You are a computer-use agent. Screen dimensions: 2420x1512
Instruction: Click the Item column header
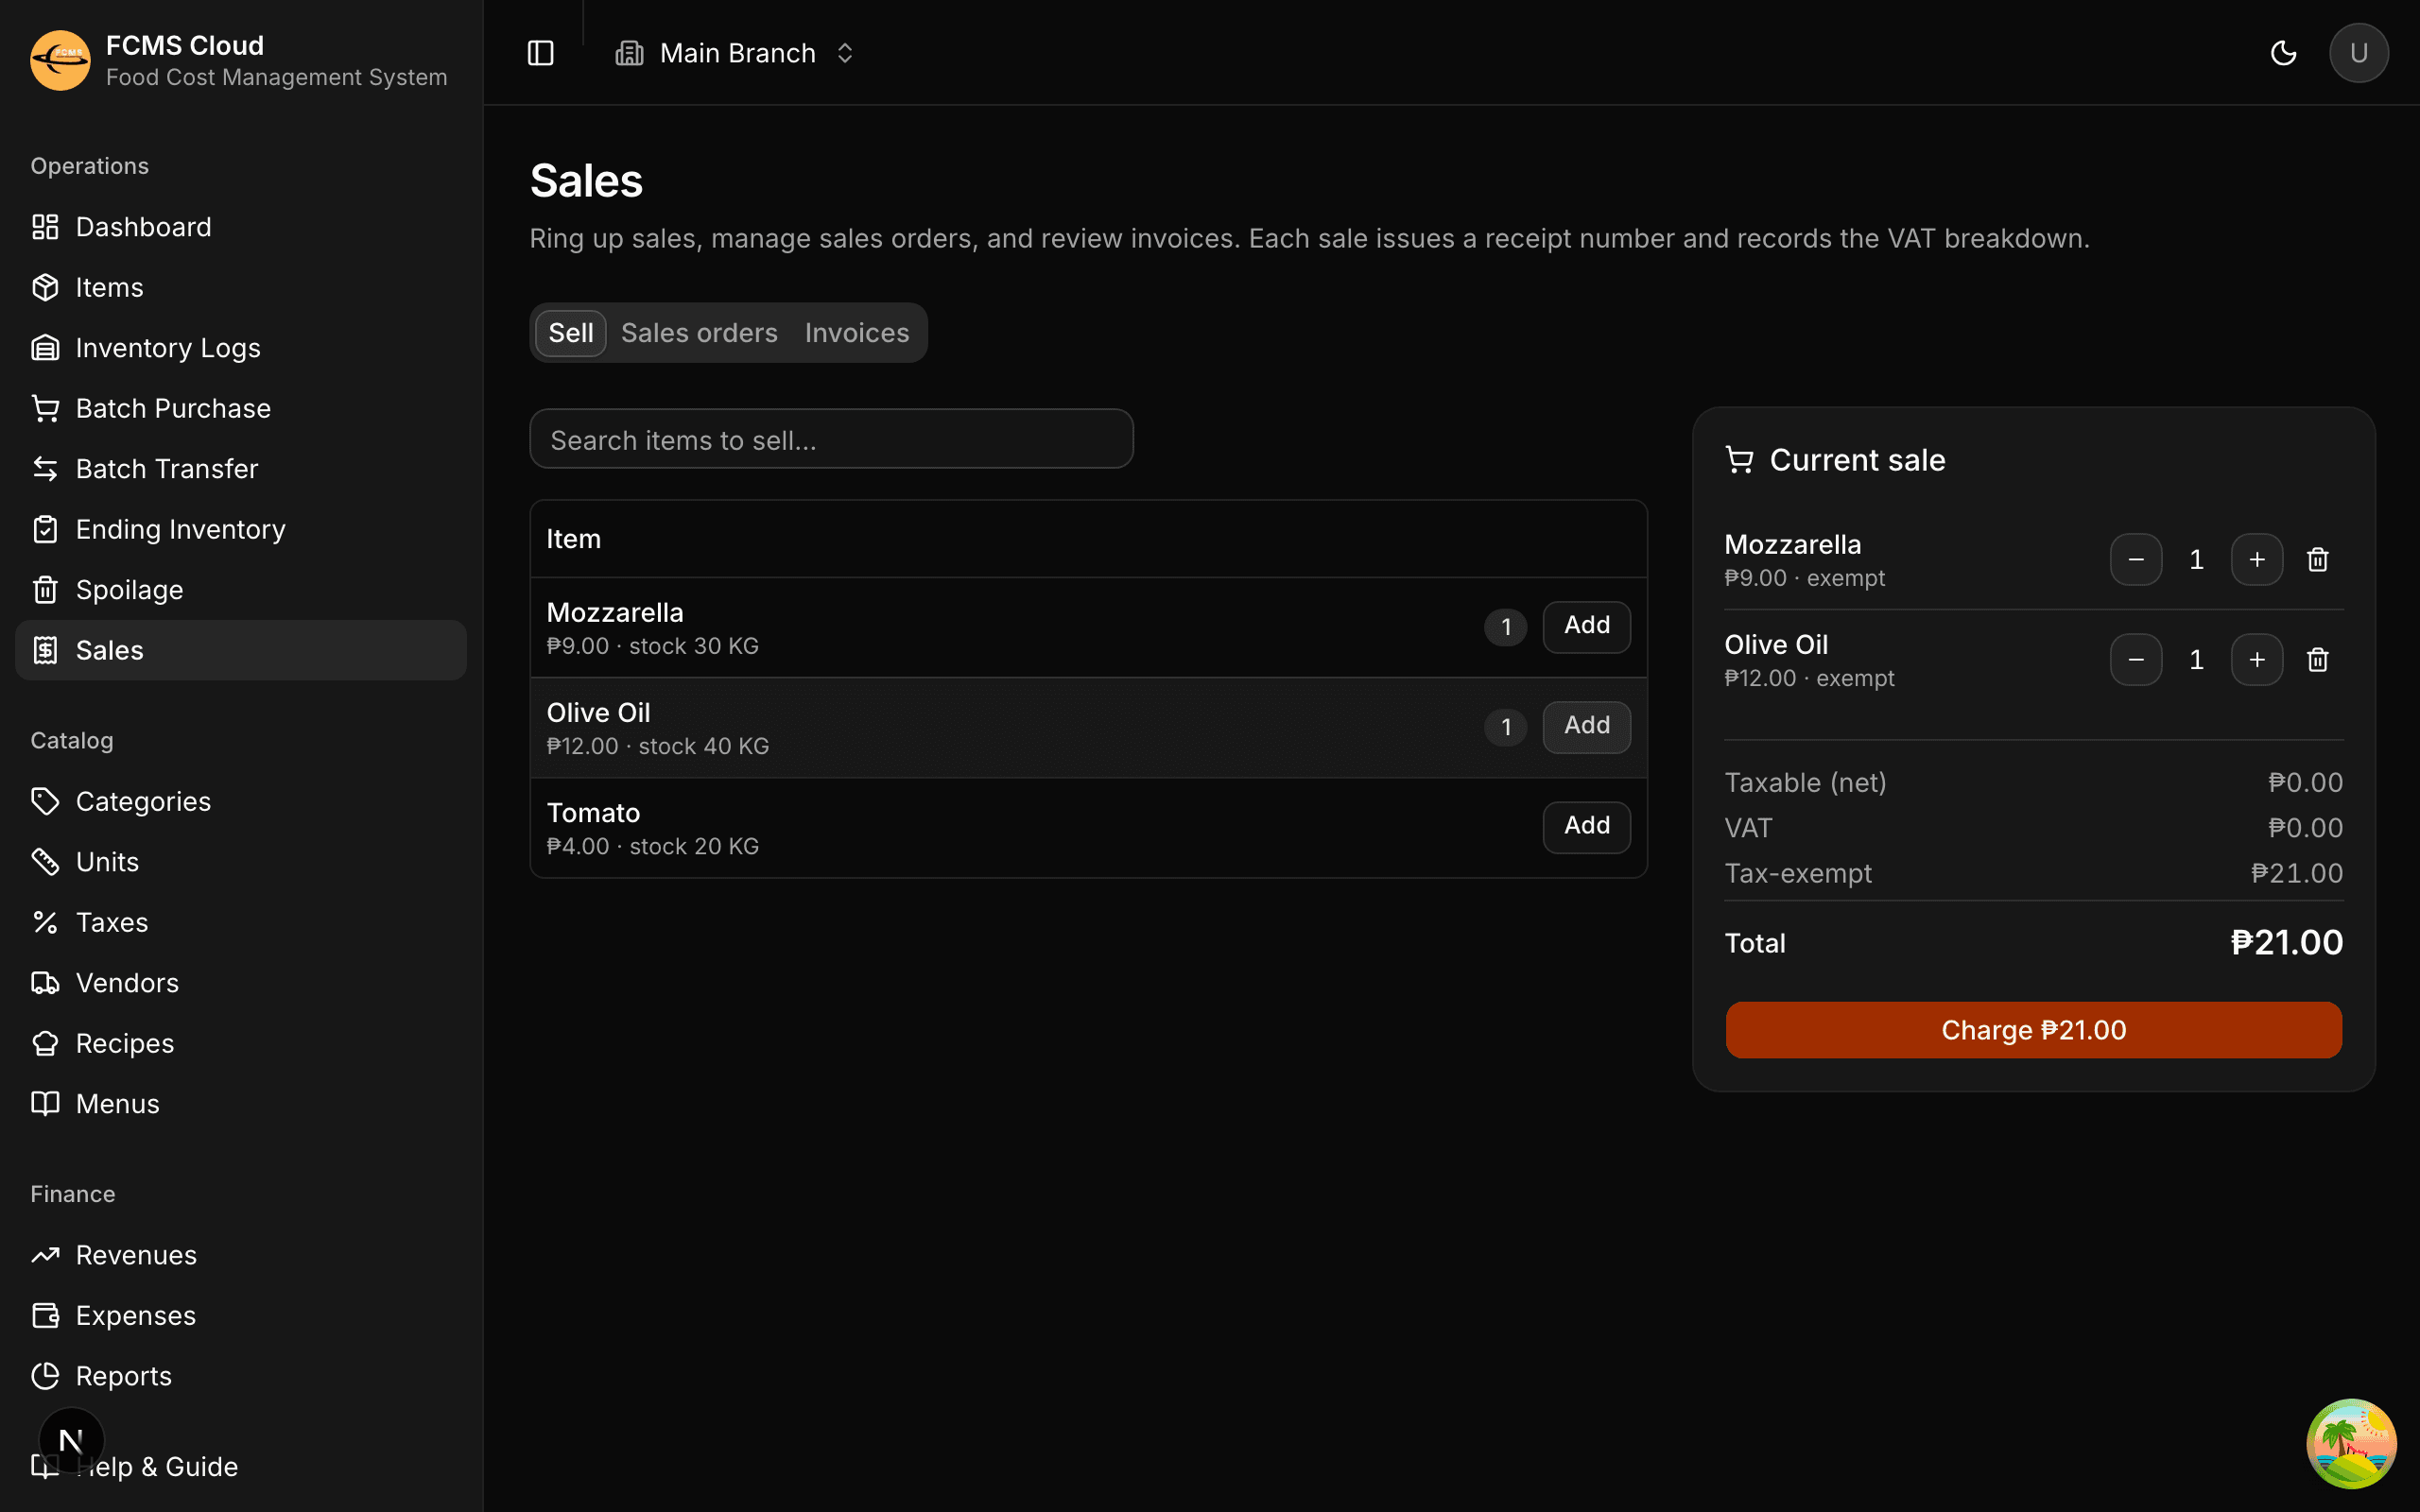click(x=573, y=539)
